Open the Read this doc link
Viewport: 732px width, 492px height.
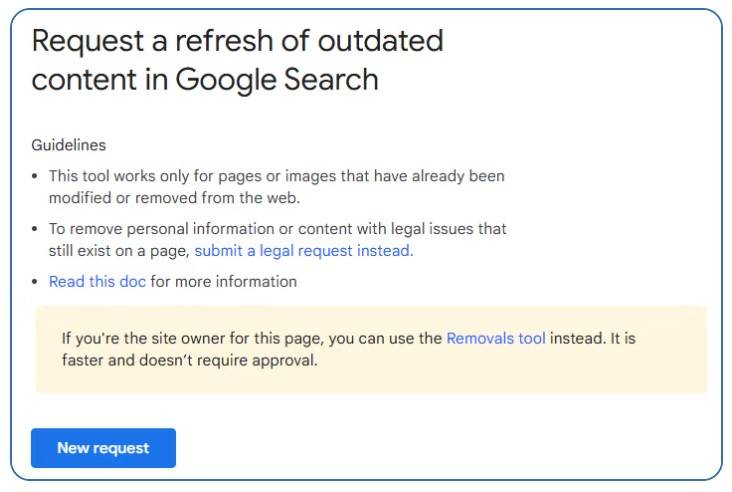(x=97, y=281)
